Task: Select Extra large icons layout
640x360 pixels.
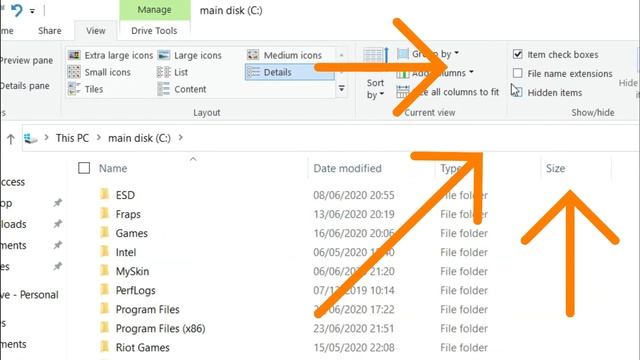Action: [110, 55]
